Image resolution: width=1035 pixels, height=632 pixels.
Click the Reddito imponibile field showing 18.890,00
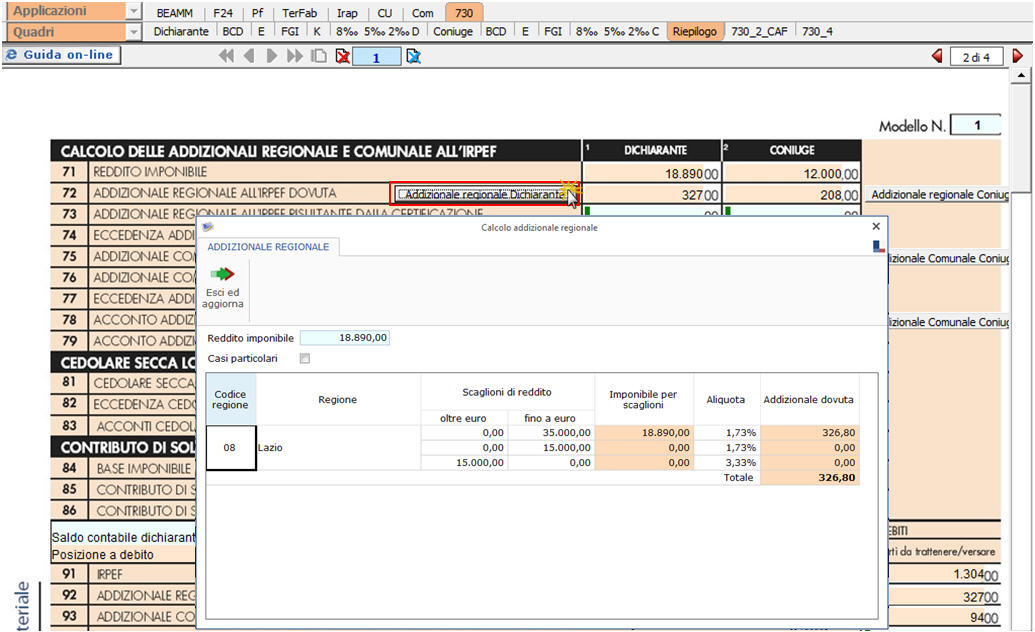point(345,337)
